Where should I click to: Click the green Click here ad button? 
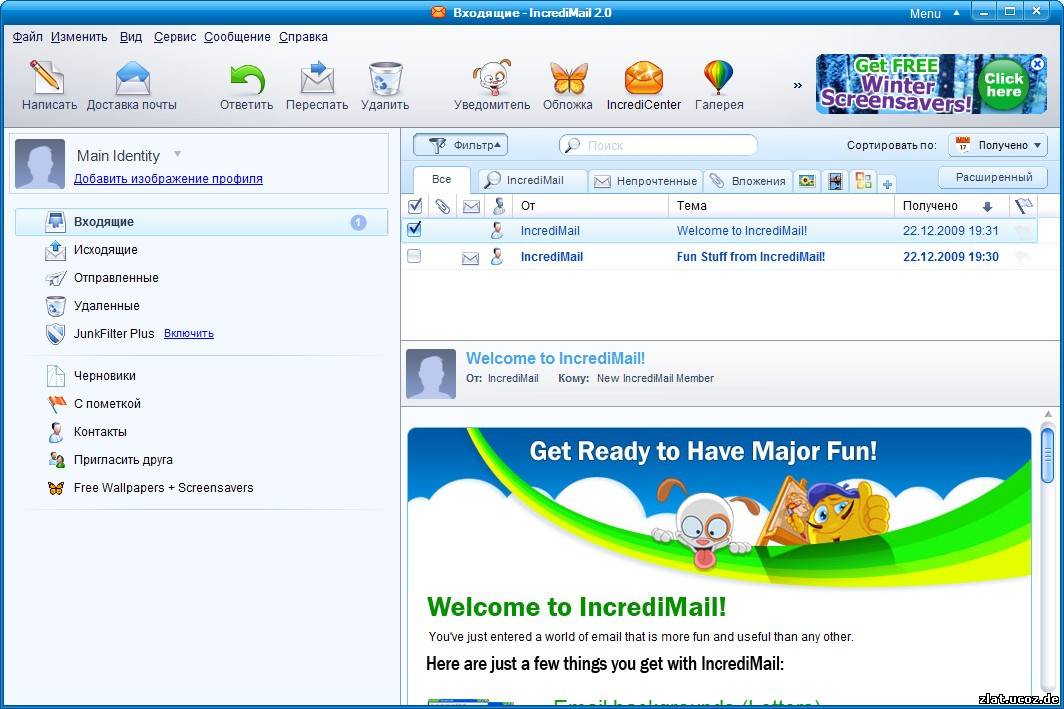1004,84
